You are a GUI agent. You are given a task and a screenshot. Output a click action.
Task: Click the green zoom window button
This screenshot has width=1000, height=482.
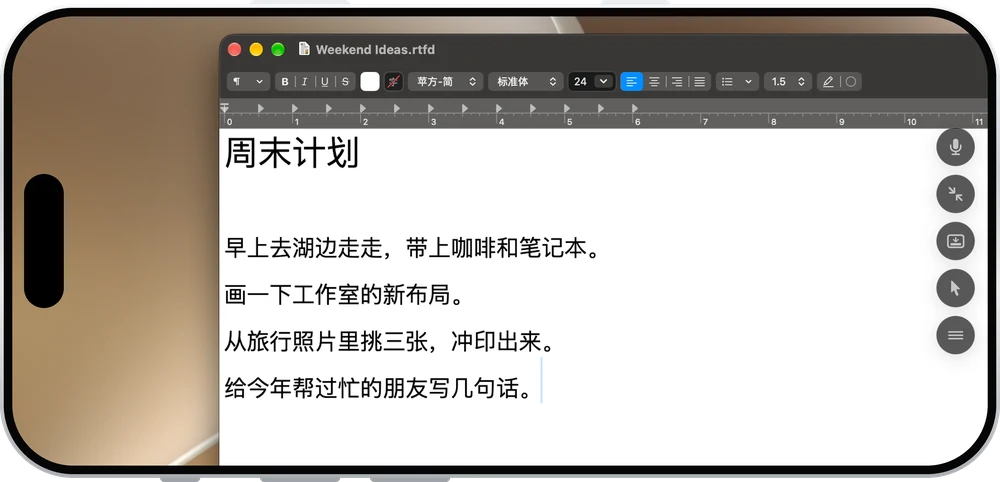[278, 50]
